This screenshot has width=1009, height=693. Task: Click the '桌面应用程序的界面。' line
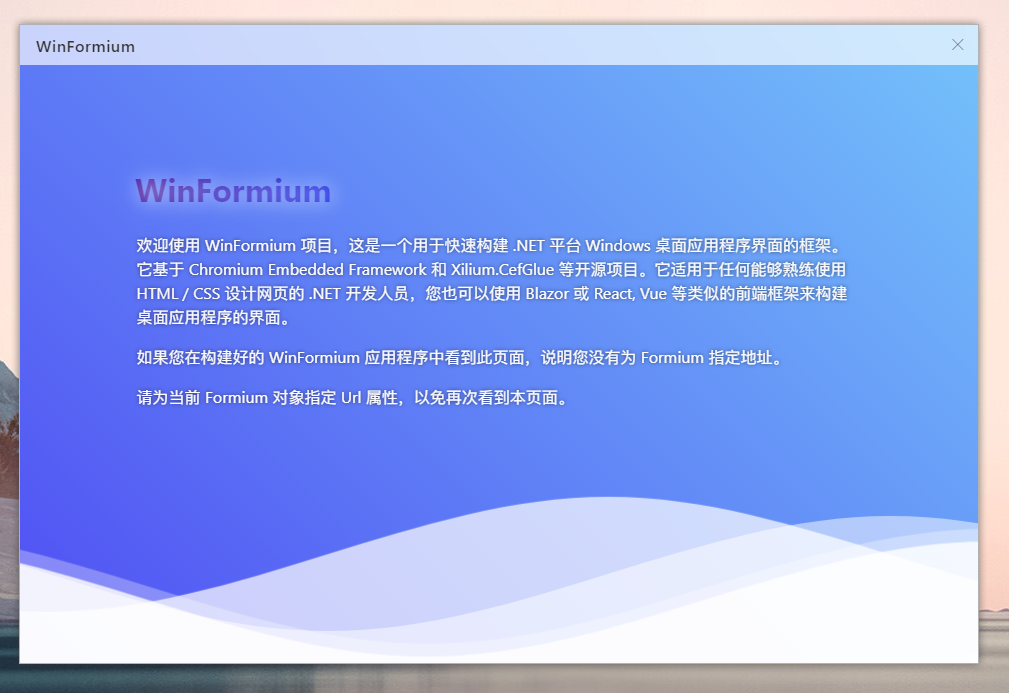click(214, 319)
